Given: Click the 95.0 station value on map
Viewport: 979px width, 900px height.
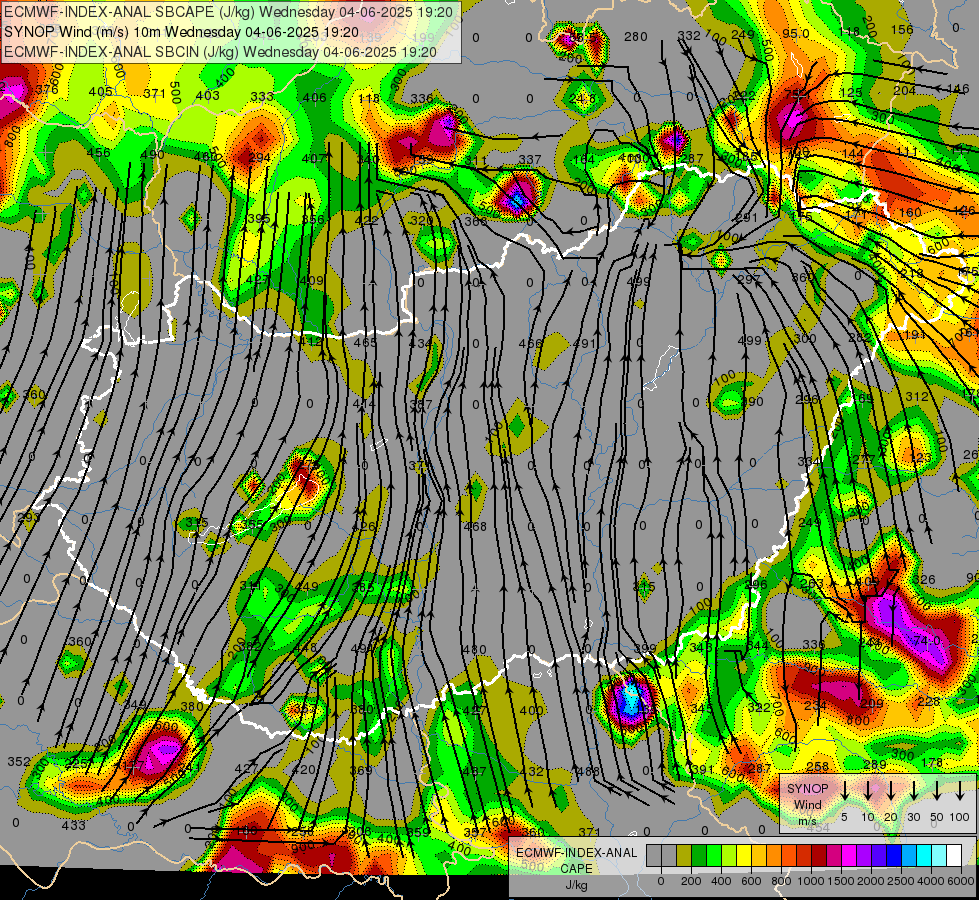Looking at the screenshot, I should pyautogui.click(x=796, y=33).
